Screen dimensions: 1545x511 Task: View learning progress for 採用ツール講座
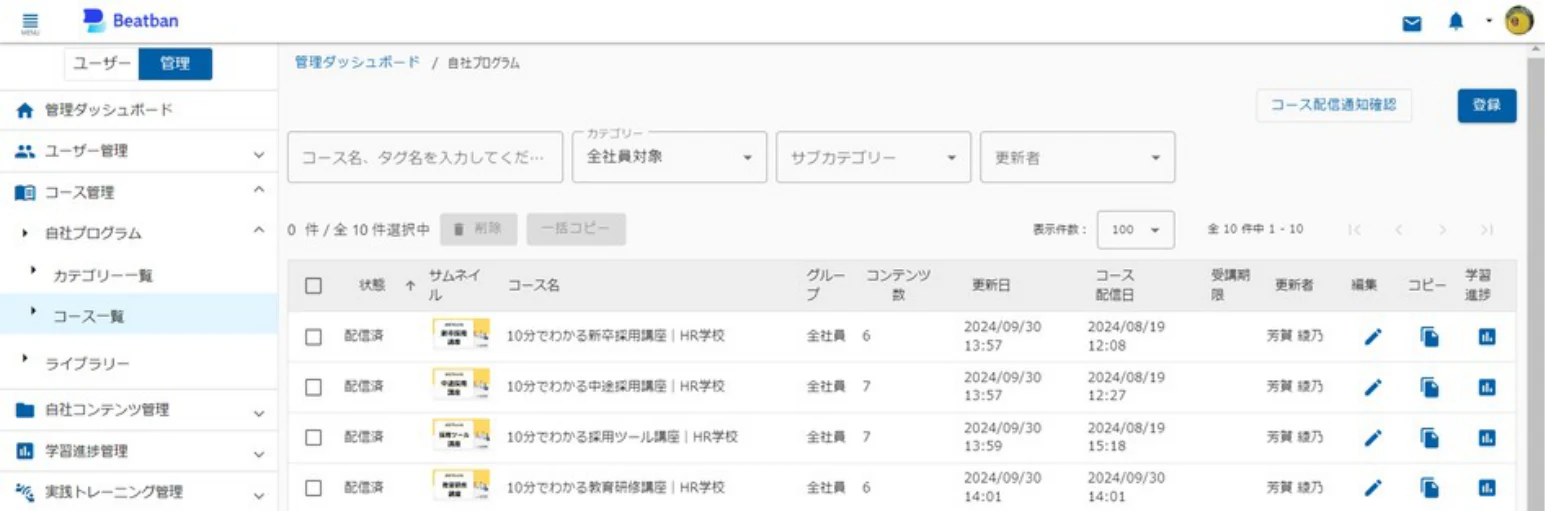1487,437
